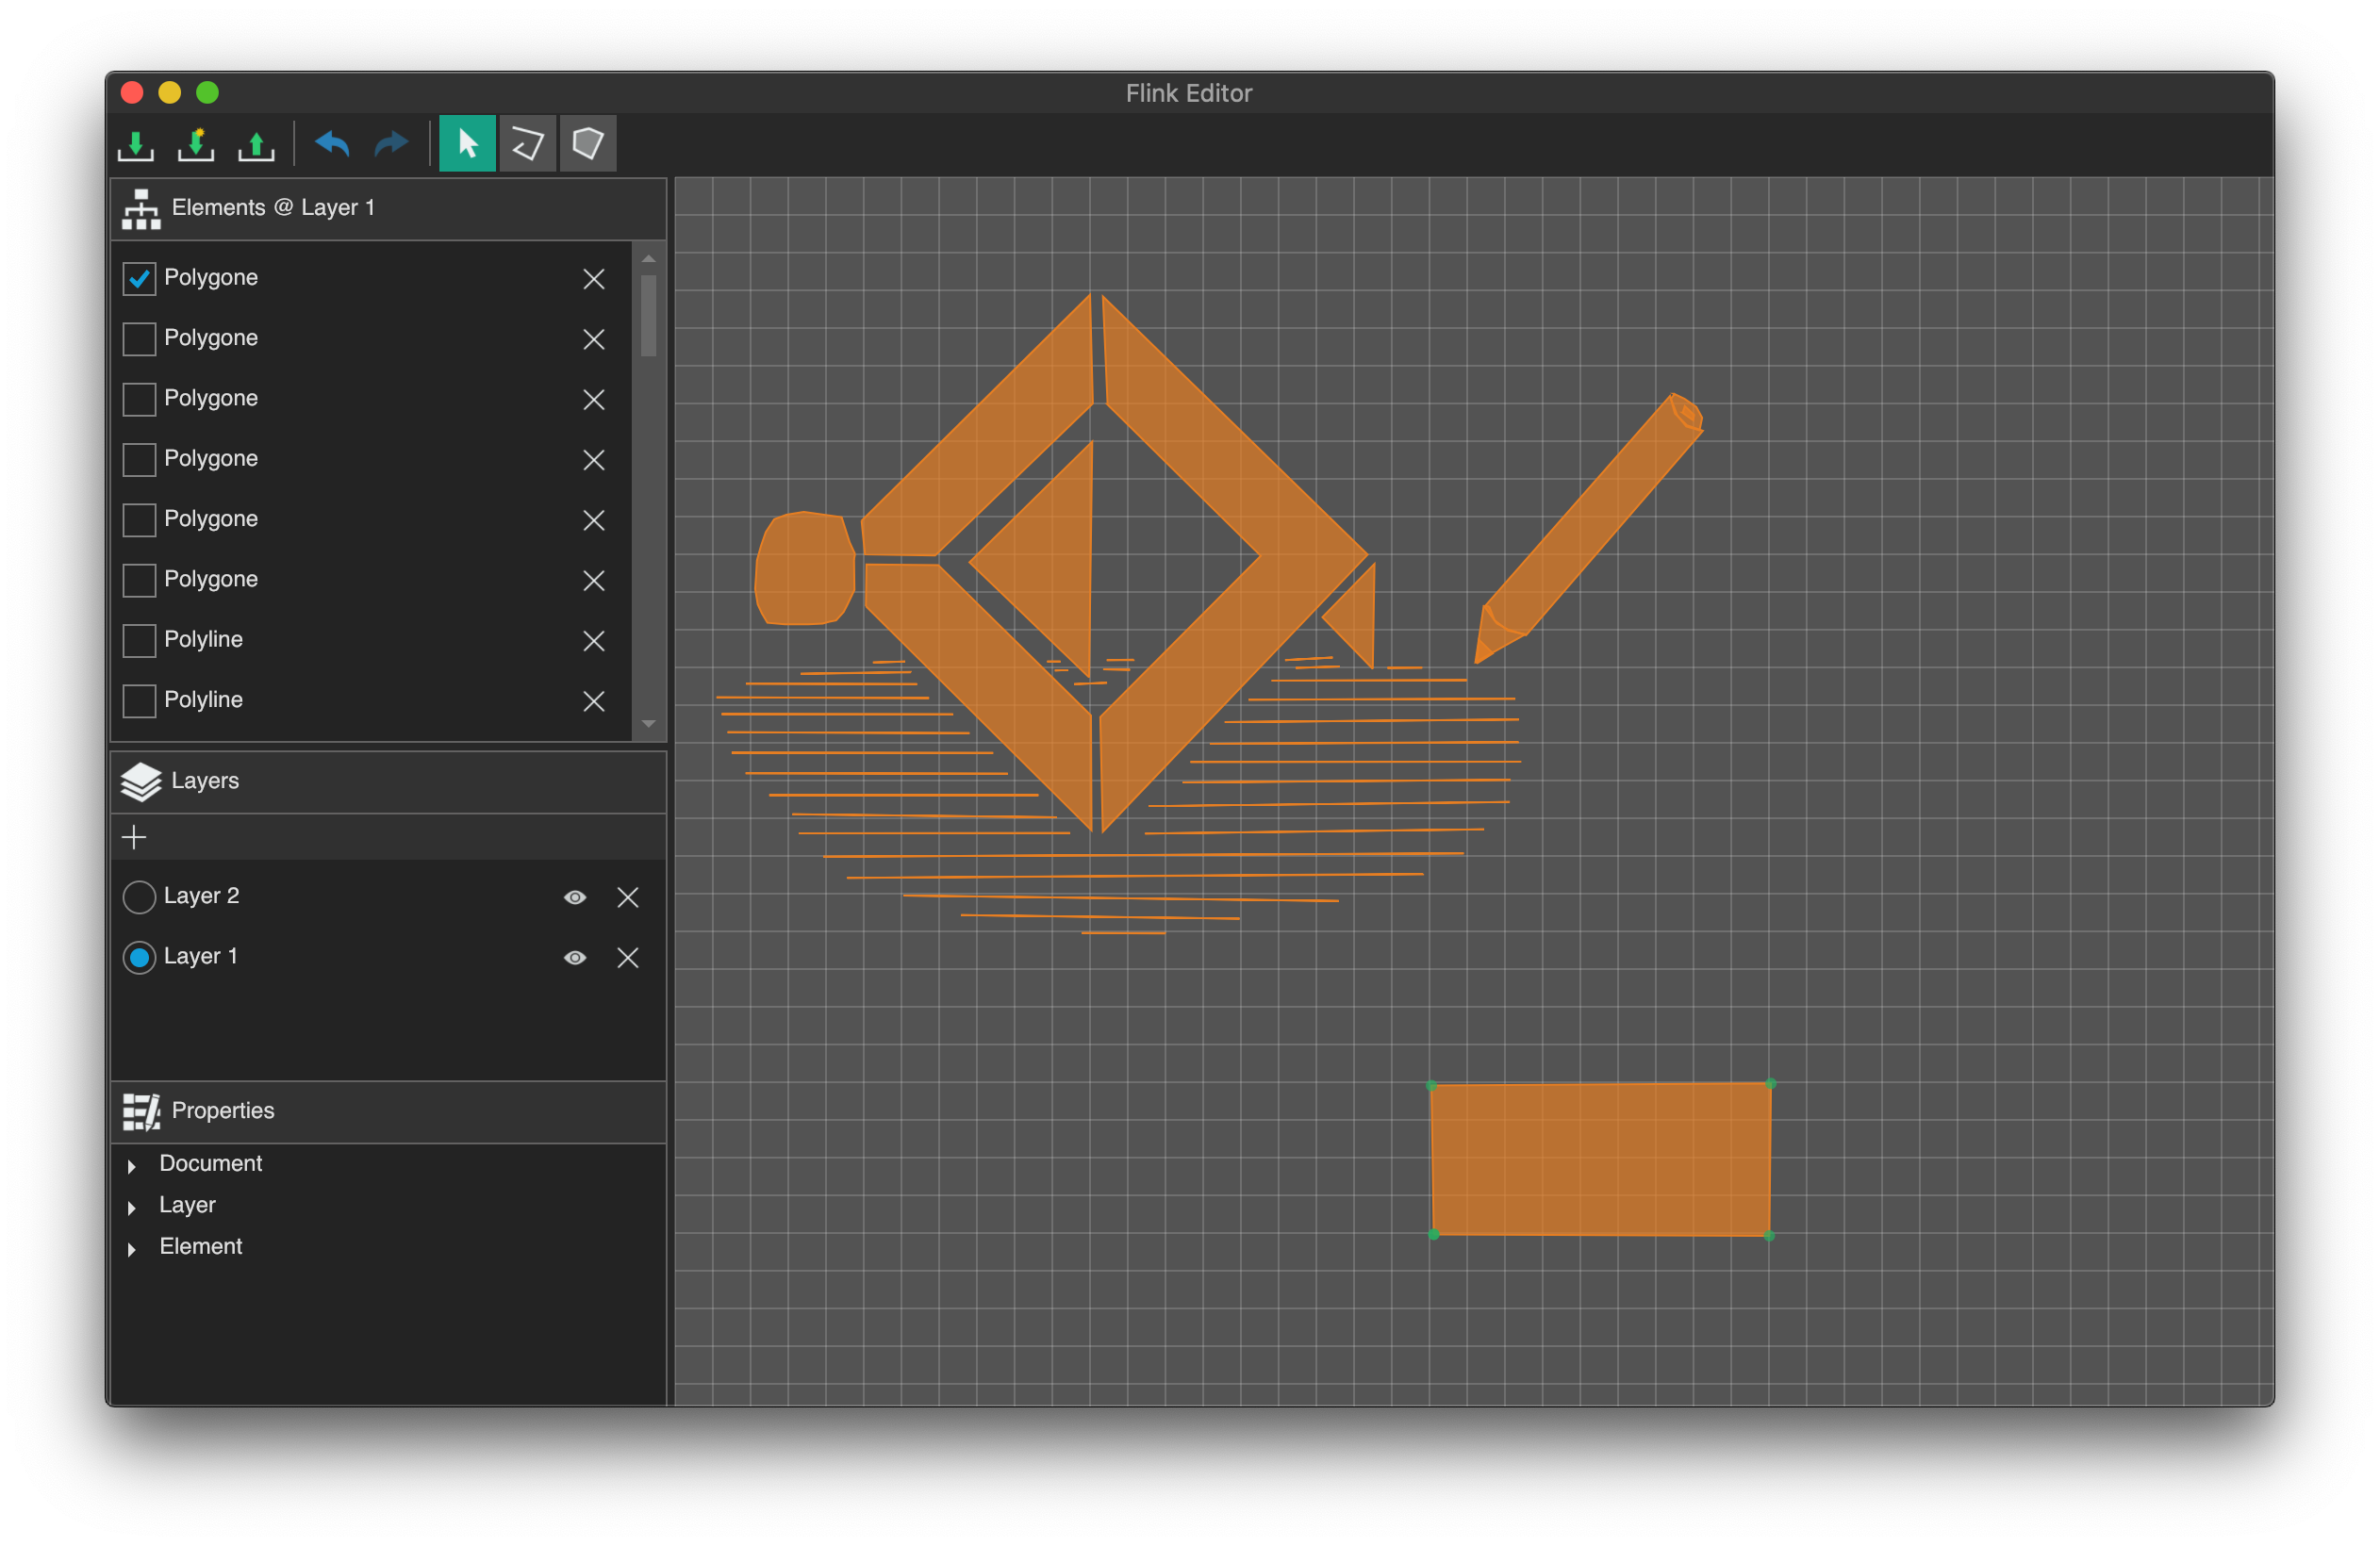The width and height of the screenshot is (2380, 1546).
Task: Select the polygon drawing tool
Action: (587, 144)
